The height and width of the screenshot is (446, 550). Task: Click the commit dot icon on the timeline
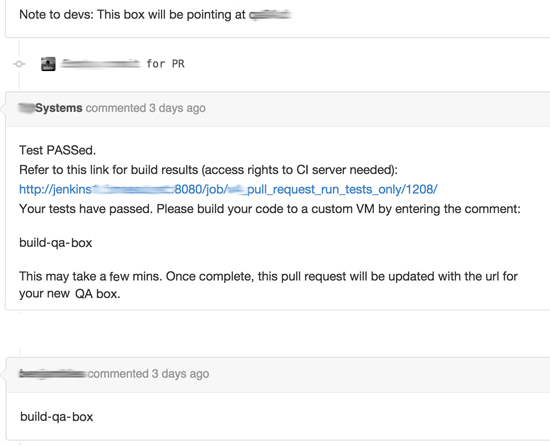point(19,64)
